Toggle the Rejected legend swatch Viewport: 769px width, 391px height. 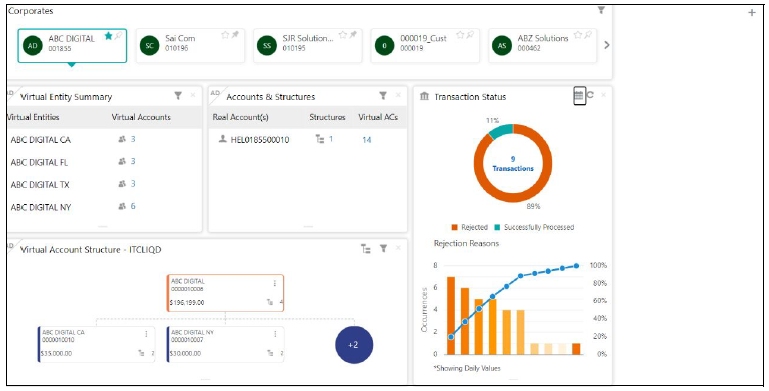[454, 227]
